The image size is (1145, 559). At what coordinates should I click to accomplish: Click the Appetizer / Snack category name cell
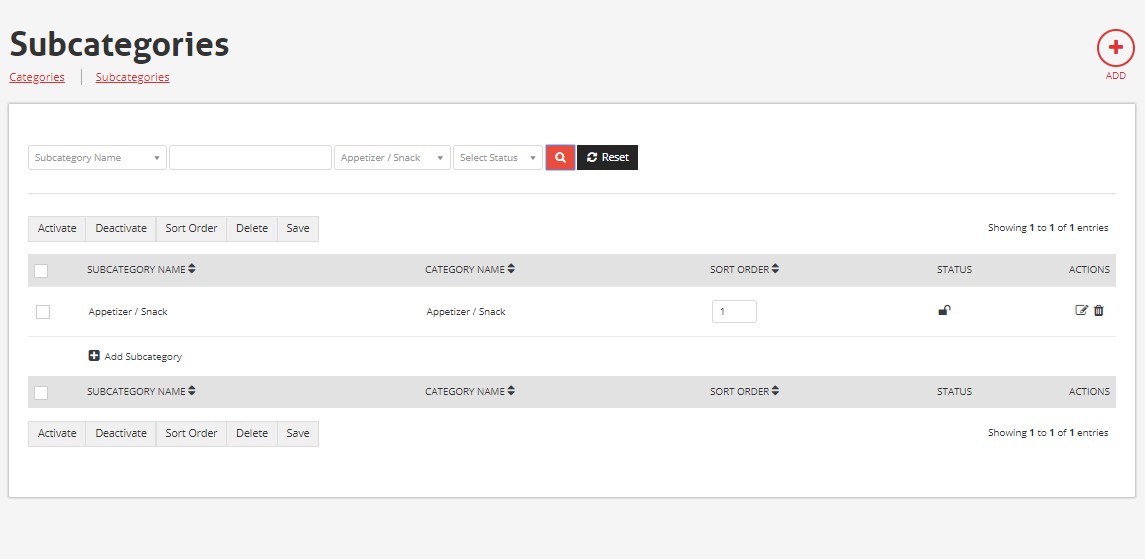[466, 312]
